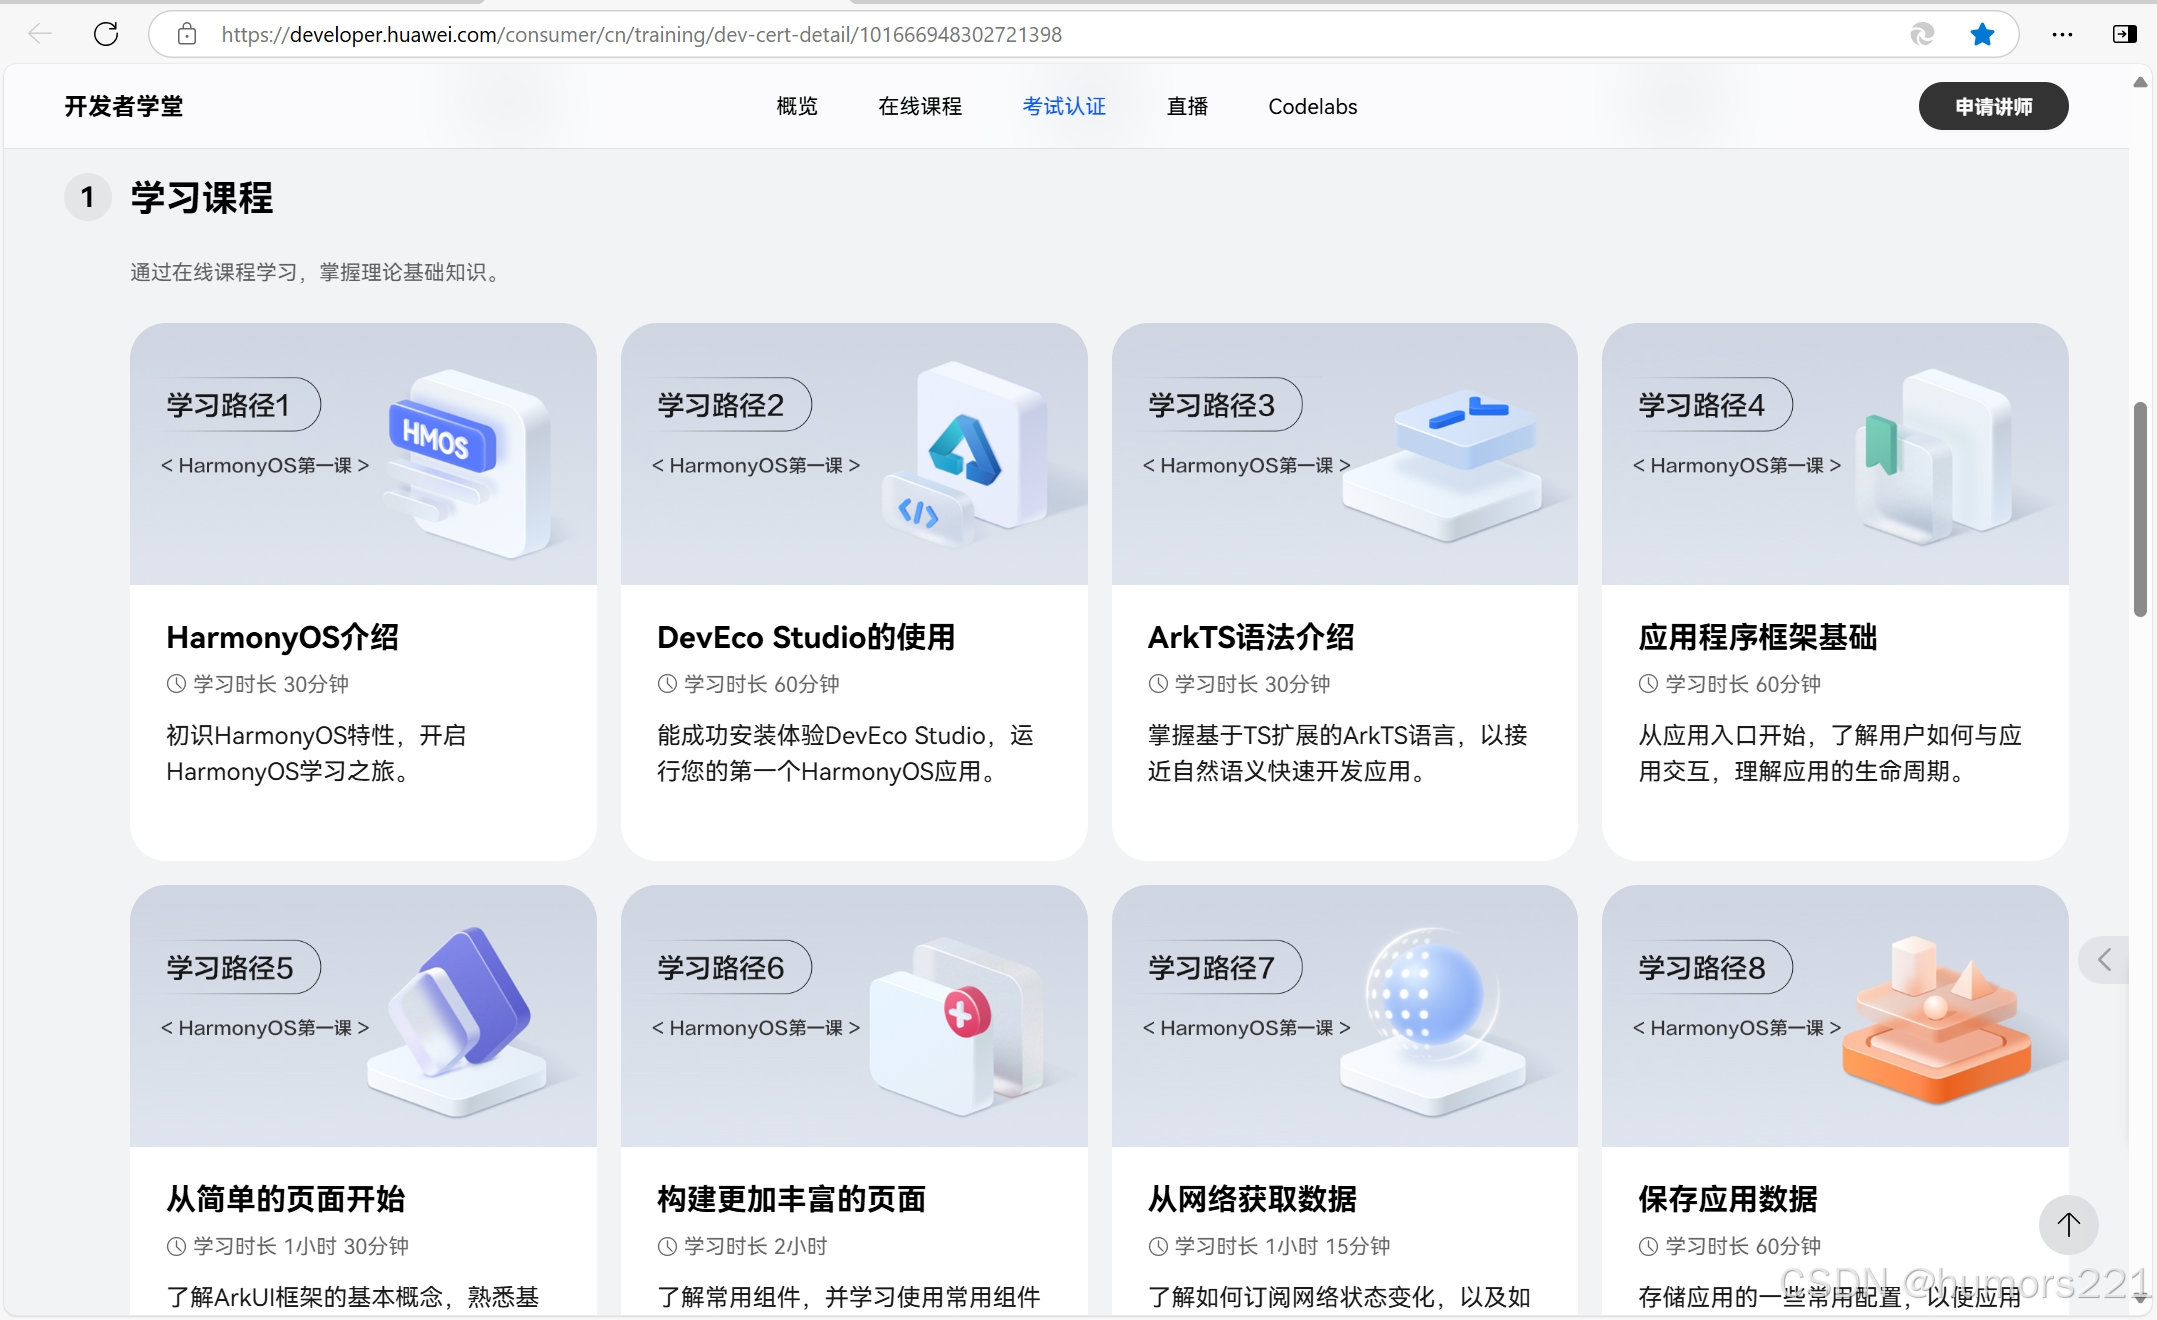The image size is (2157, 1320).
Task: Open the browser settings ellipsis menu
Action: (x=2062, y=34)
